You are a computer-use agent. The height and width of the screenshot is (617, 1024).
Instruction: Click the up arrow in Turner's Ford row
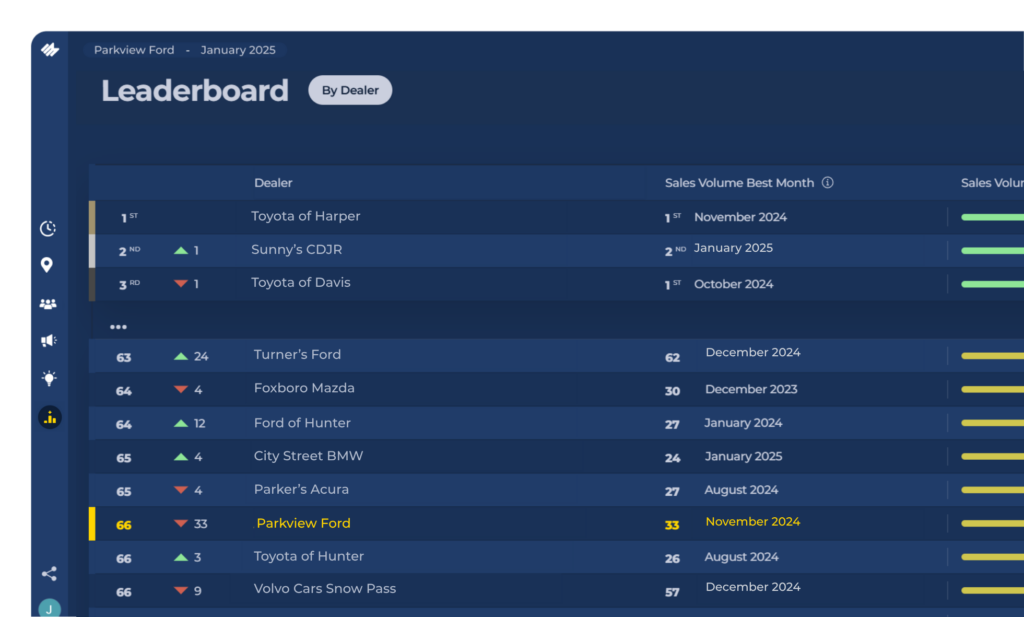tap(181, 356)
